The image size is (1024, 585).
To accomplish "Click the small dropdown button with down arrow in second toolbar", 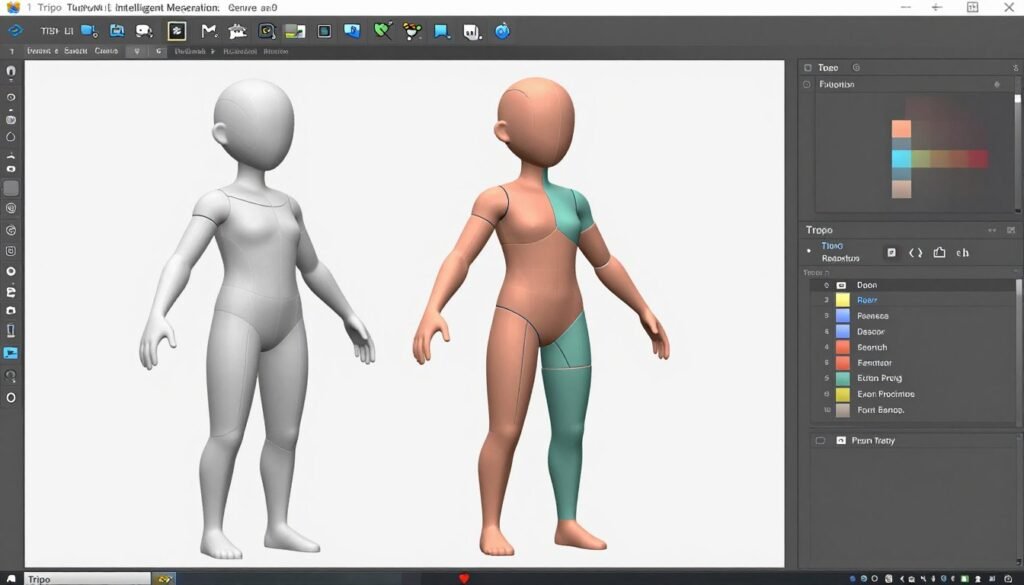I will pos(136,51).
